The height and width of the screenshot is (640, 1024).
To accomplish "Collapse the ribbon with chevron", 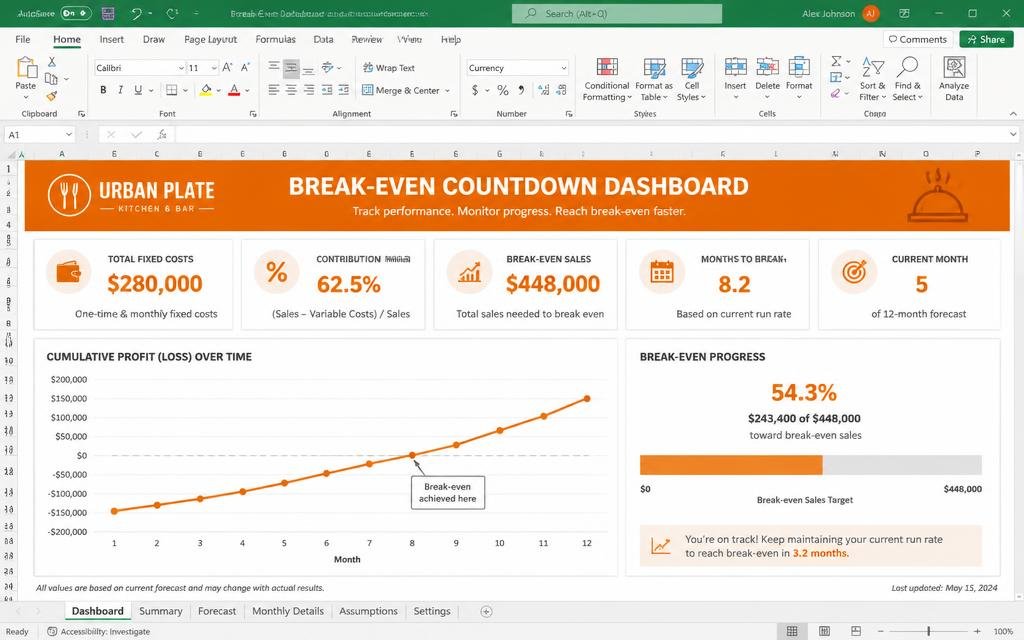I will 1013,114.
